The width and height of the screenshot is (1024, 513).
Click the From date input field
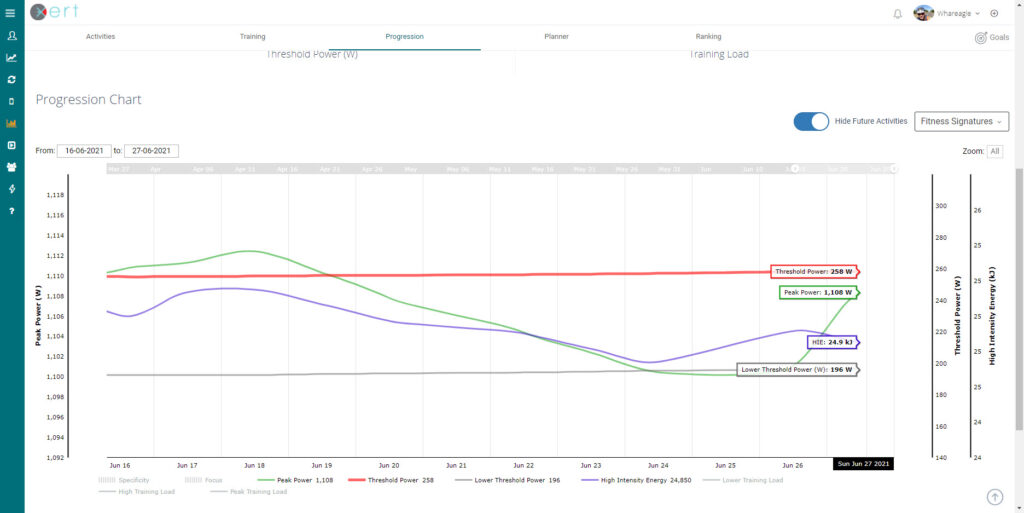click(x=83, y=151)
